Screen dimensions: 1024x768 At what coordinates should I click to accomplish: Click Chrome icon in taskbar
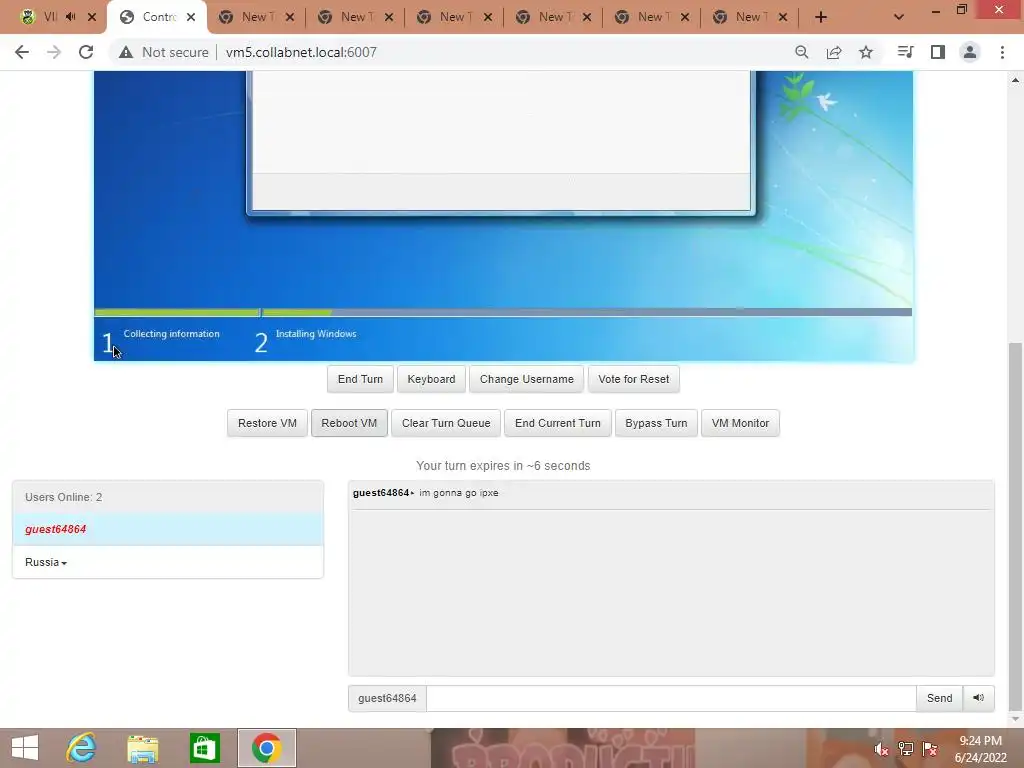pos(266,748)
